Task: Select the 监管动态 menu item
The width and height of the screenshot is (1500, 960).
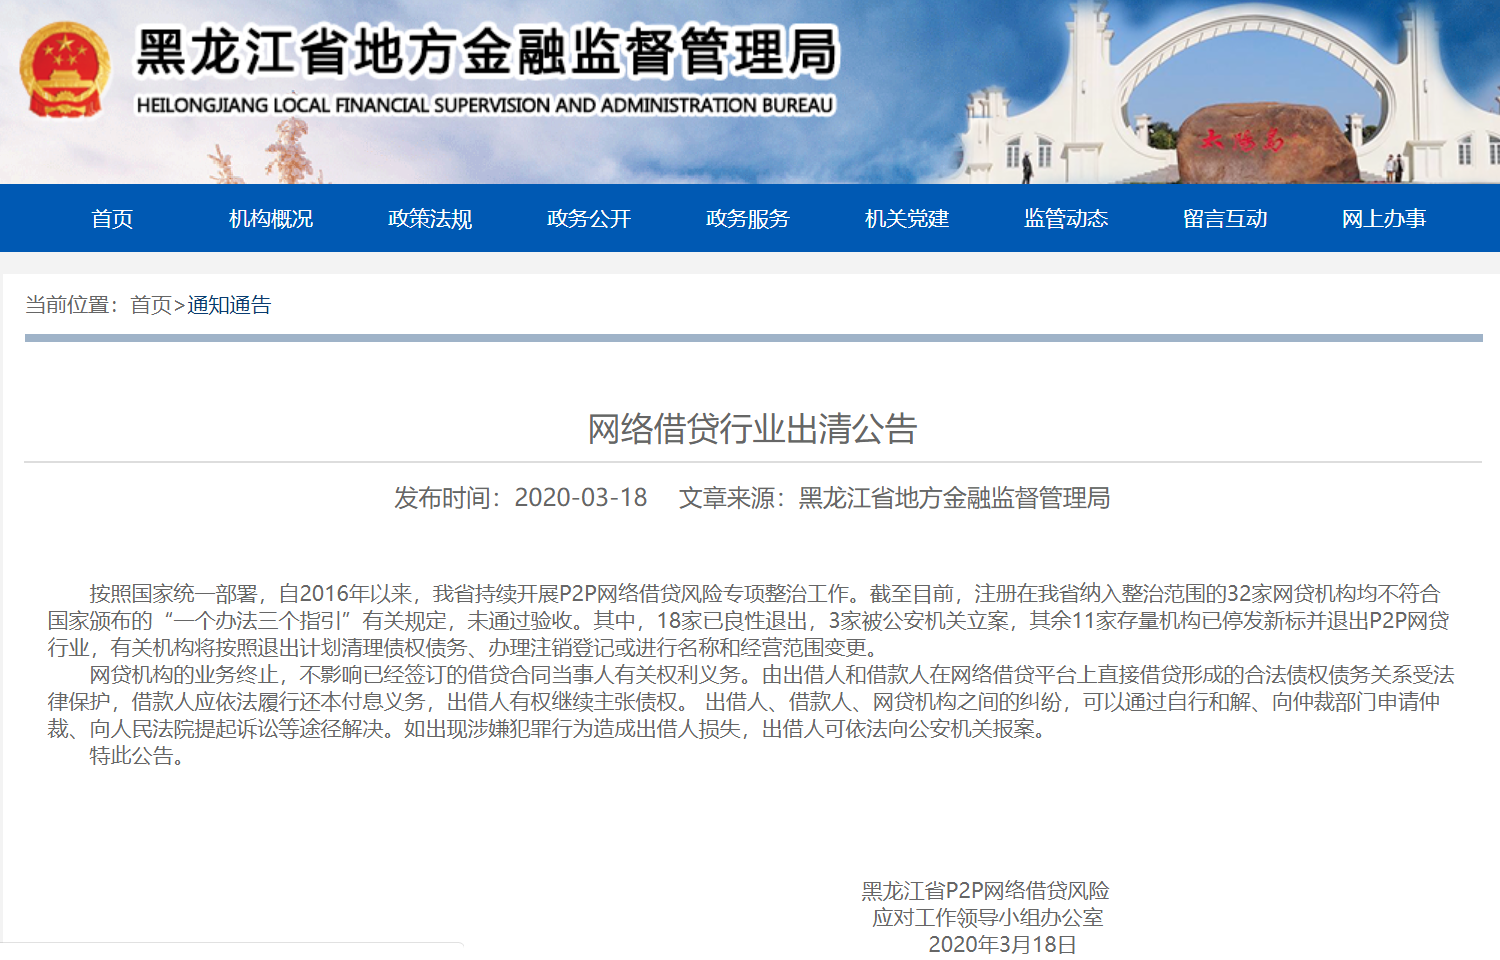Action: click(1066, 219)
